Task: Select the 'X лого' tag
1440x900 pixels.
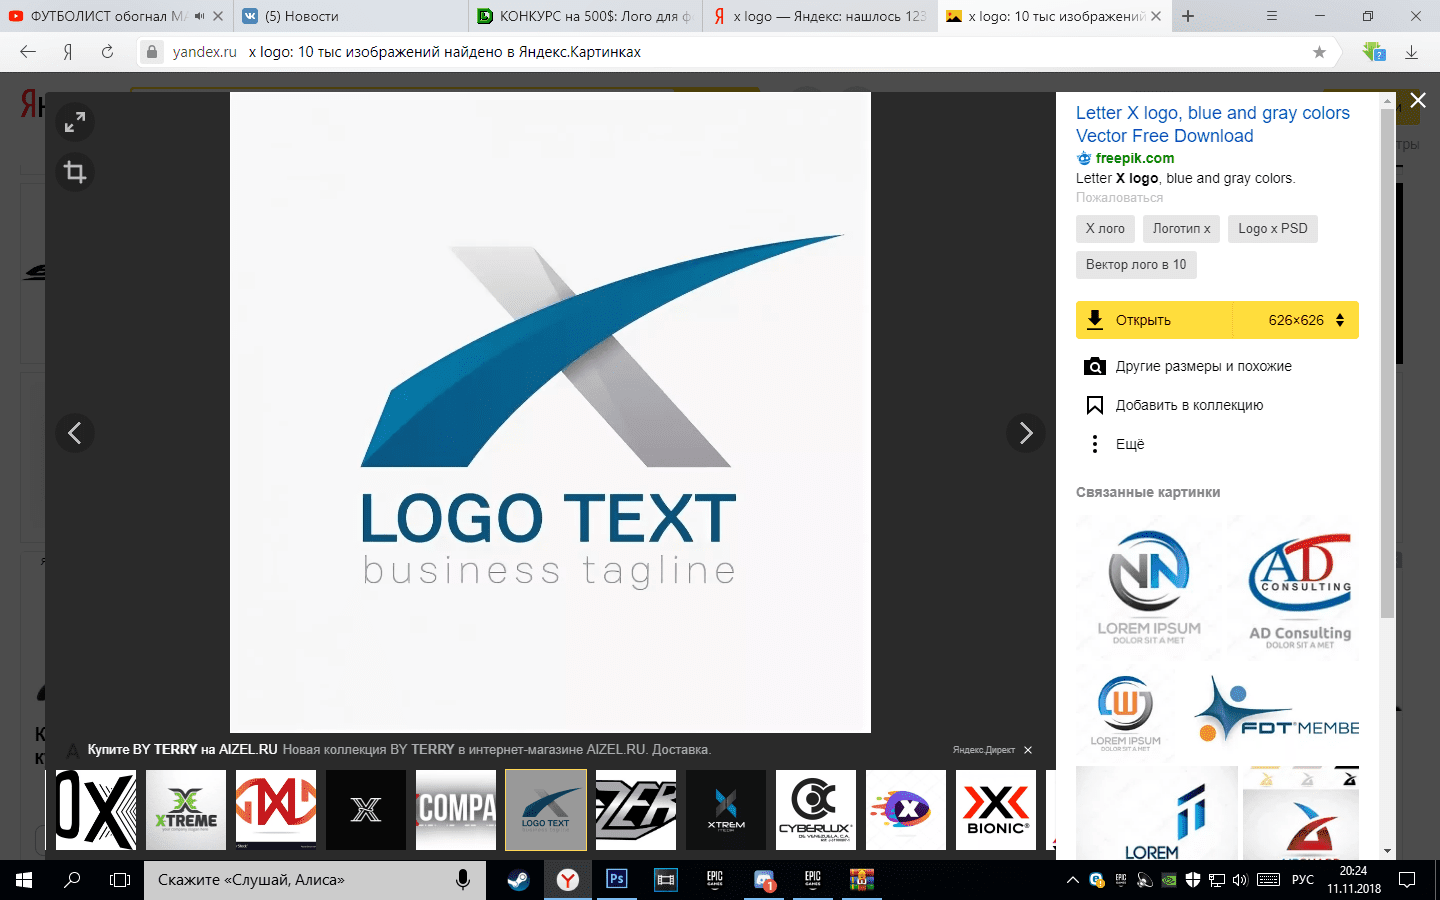Action: (x=1105, y=229)
